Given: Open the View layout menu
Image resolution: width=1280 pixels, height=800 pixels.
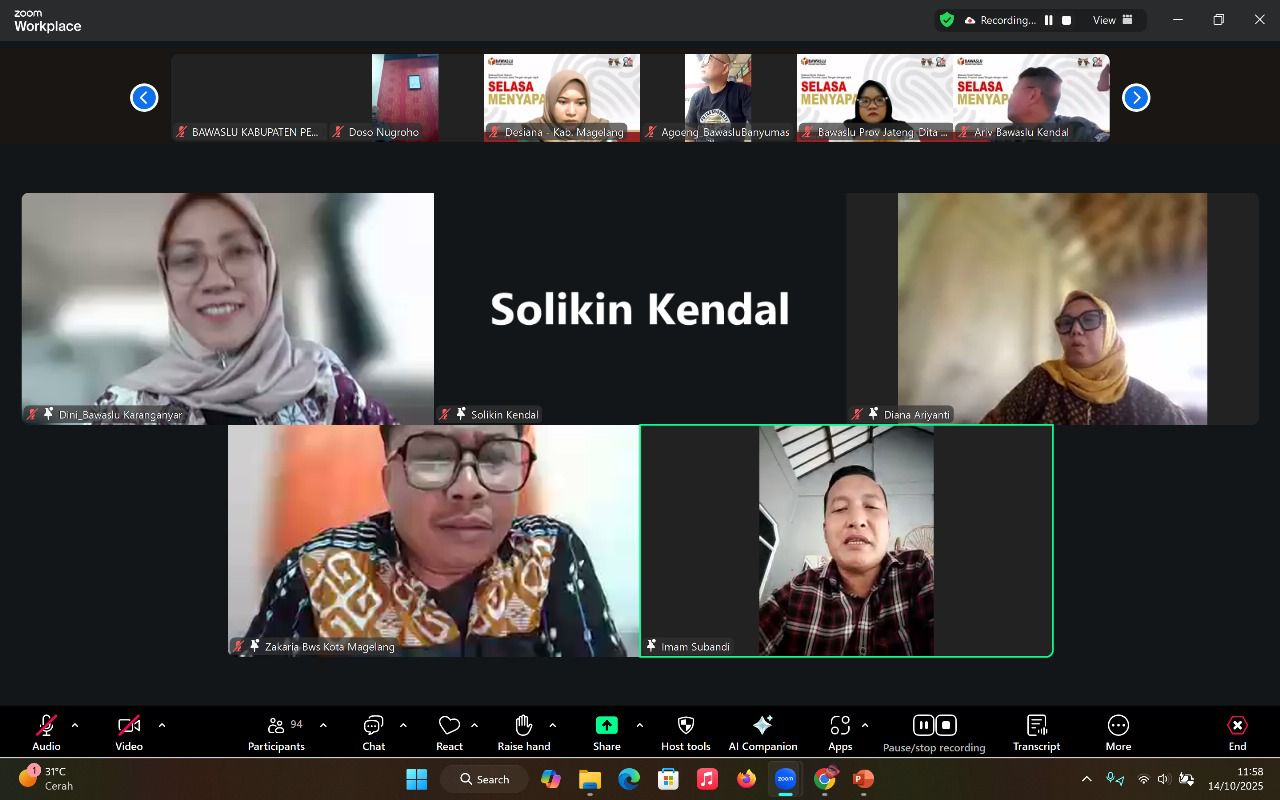Looking at the screenshot, I should click(1112, 20).
